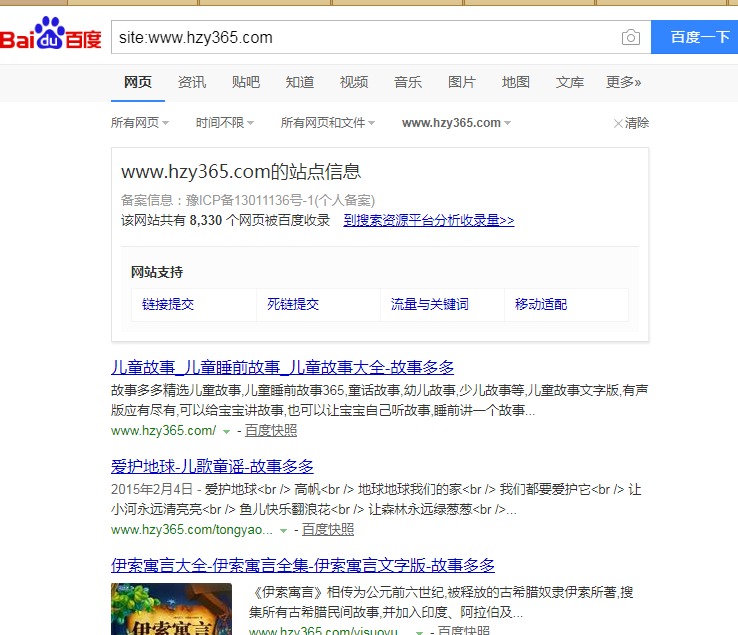Open 到搜索资源平台分析收录量 link
738x635 pixels.
429,220
